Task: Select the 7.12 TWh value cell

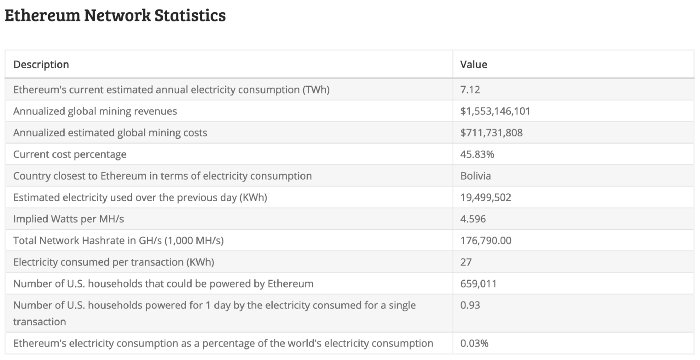Action: tap(470, 90)
